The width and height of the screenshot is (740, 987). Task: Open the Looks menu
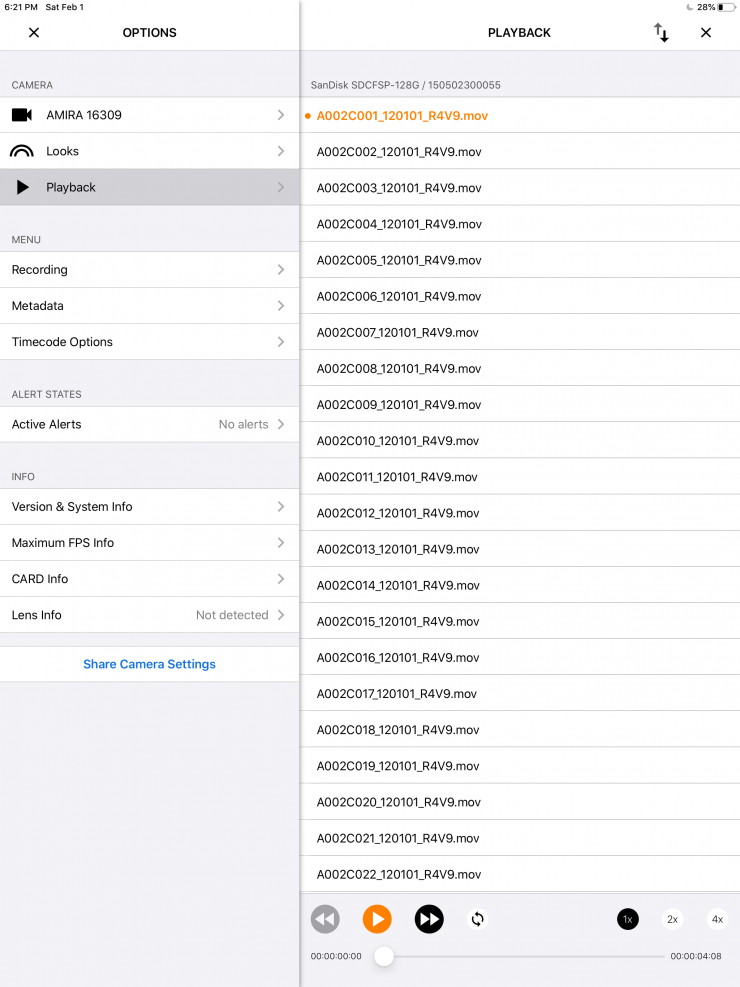149,151
